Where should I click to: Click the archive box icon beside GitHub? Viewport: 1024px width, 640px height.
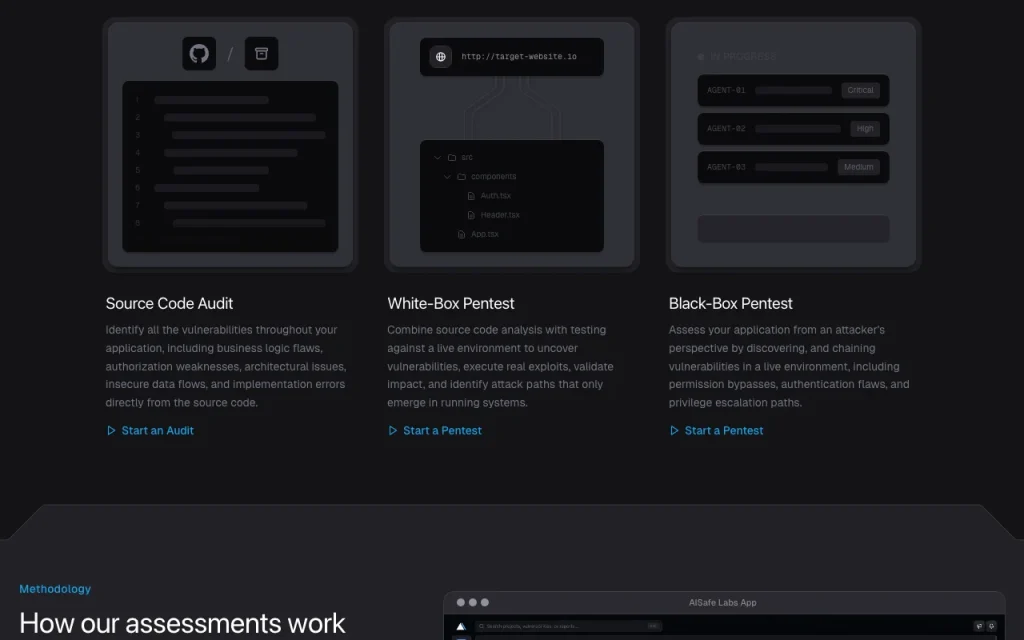click(x=261, y=54)
